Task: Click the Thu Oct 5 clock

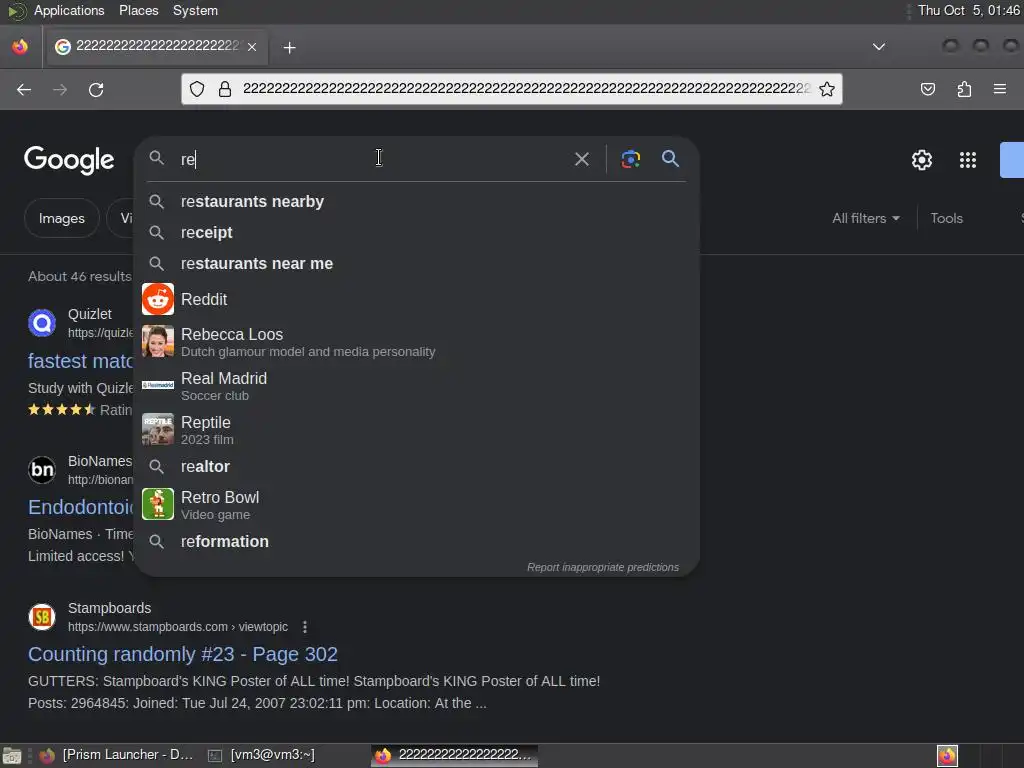Action: pyautogui.click(x=968, y=10)
